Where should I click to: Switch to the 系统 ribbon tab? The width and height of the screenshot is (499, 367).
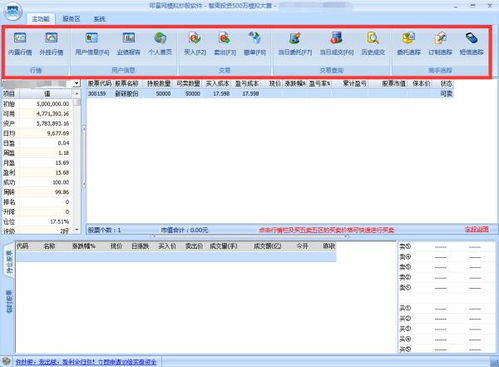coord(99,19)
